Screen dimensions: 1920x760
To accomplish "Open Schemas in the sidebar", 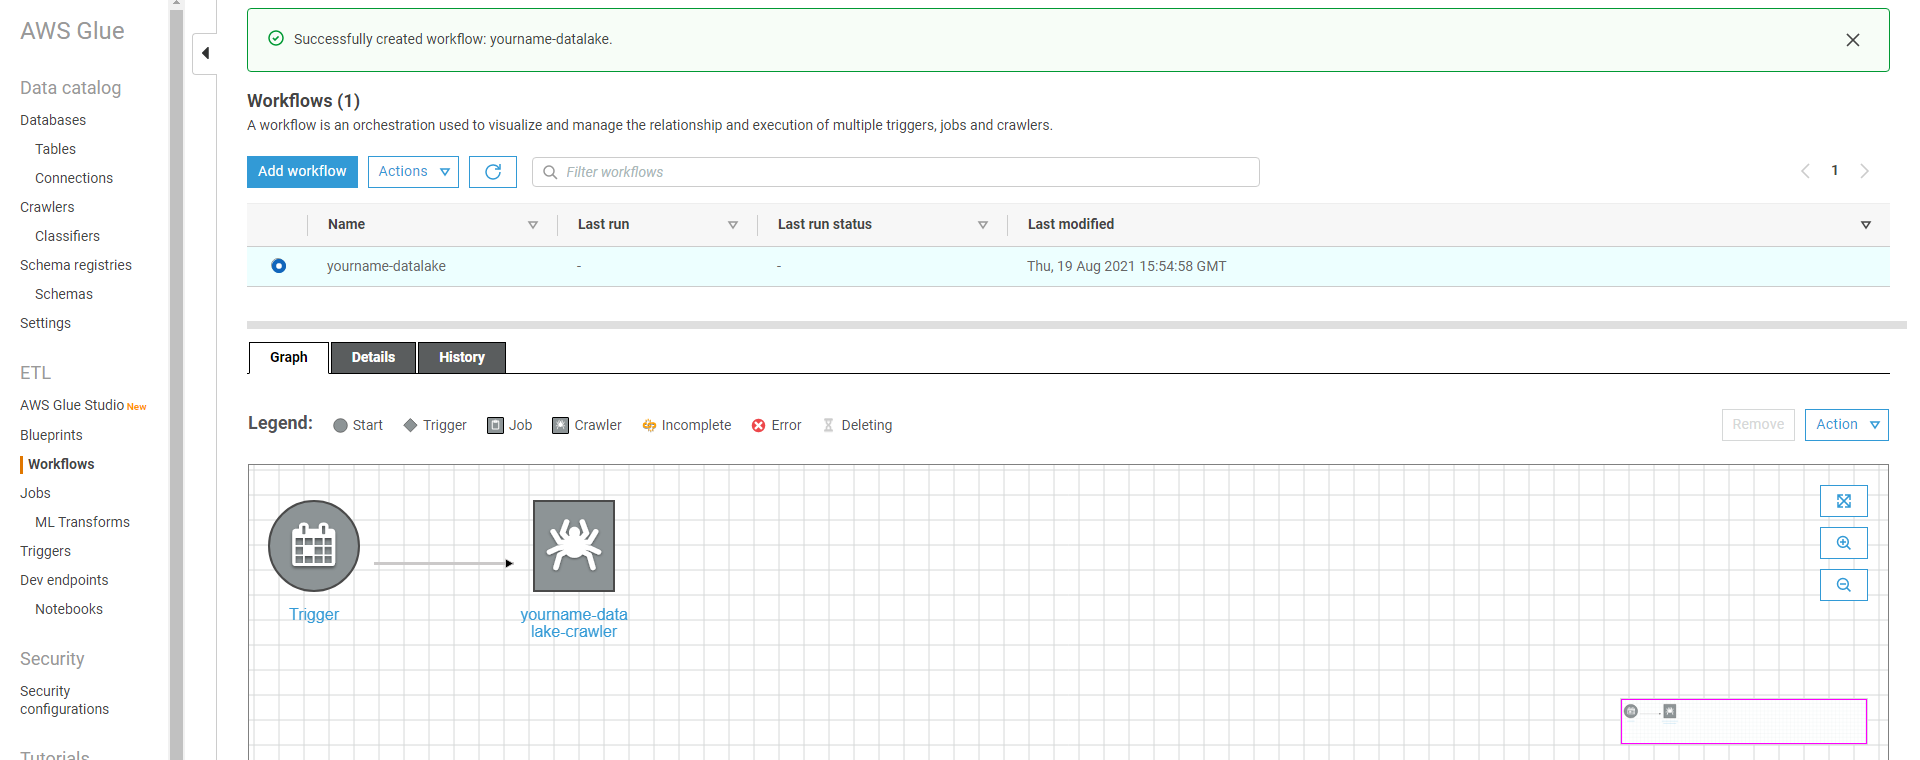I will 64,294.
